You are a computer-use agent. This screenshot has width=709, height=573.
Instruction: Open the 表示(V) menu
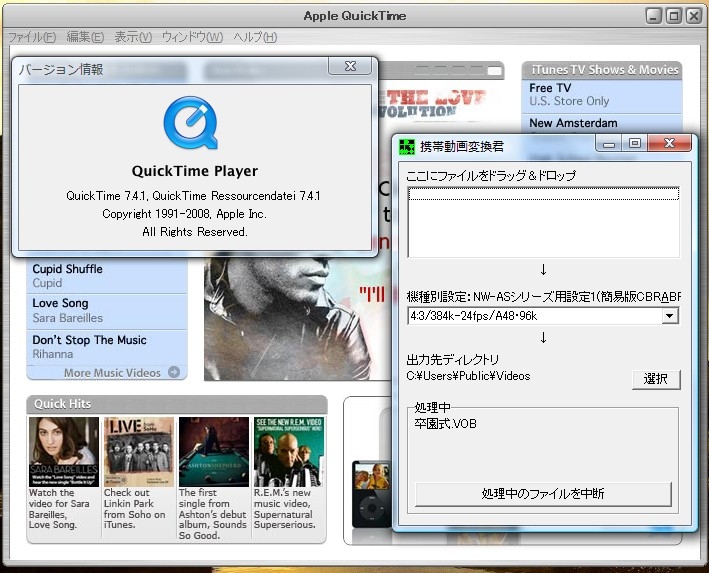[x=133, y=37]
